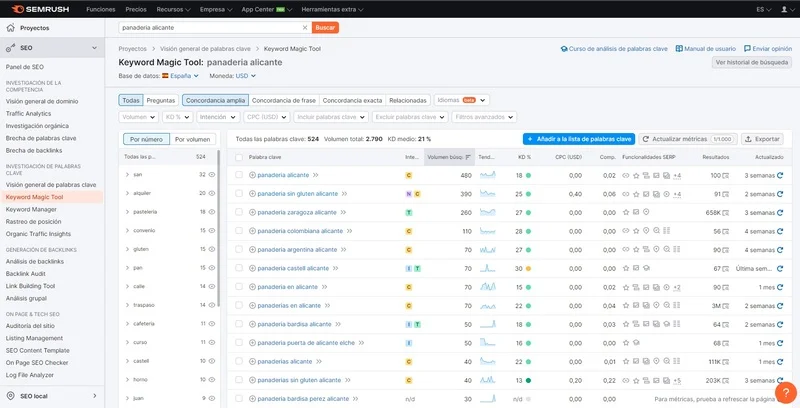
Task: Tick the checkbox for 'panaderia colombiana alicante'
Action: 239,231
